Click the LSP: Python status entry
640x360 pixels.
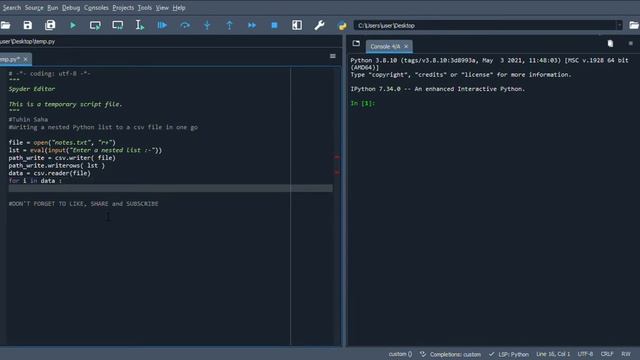[x=509, y=354]
